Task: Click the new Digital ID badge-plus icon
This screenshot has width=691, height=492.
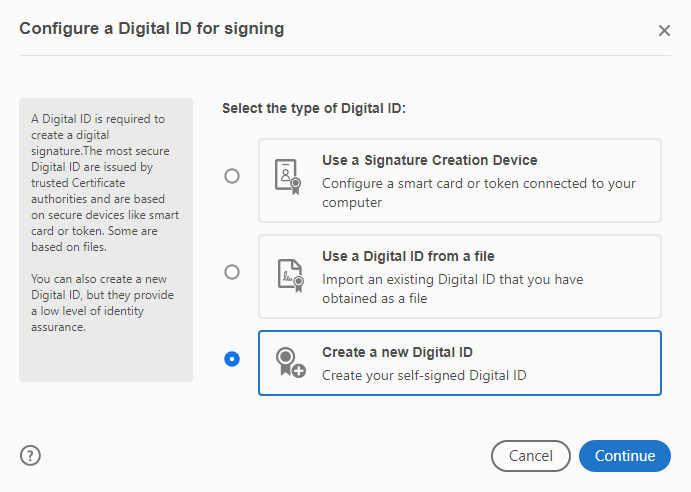Action: coord(288,364)
